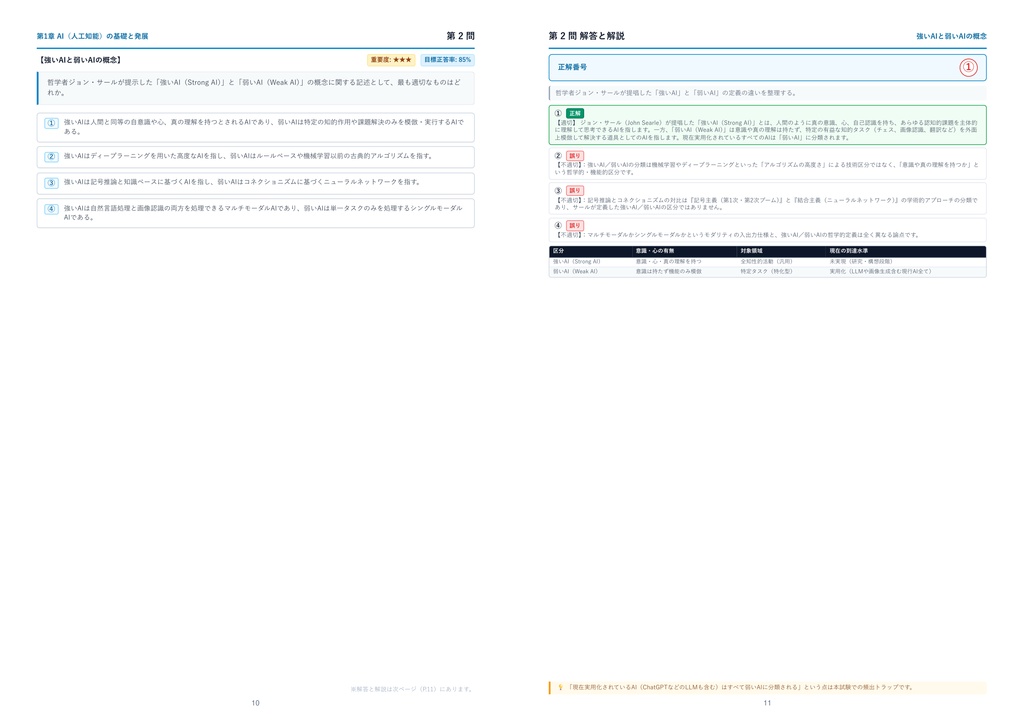
Task: Click the 現在の到達水準 table header
Action: 848,251
